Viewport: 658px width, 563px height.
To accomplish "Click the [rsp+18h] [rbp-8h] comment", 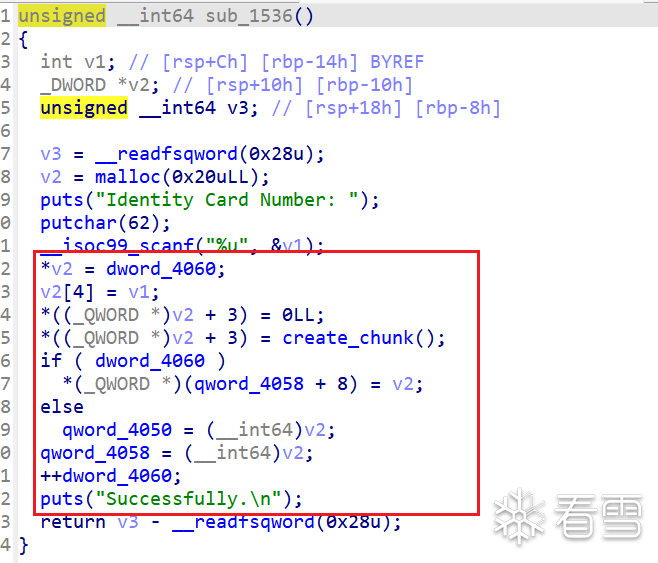I will (403, 108).
